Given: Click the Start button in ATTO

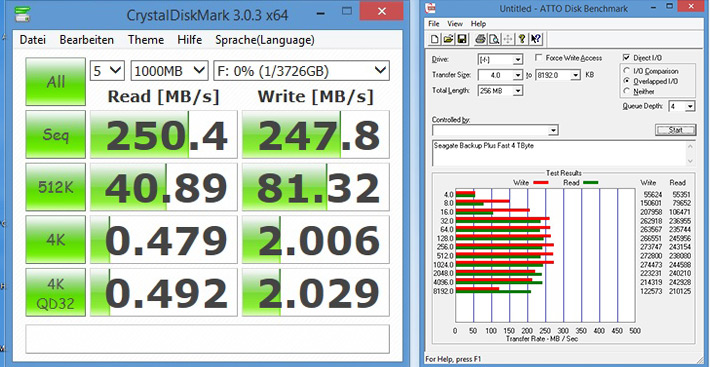Looking at the screenshot, I should (x=676, y=130).
